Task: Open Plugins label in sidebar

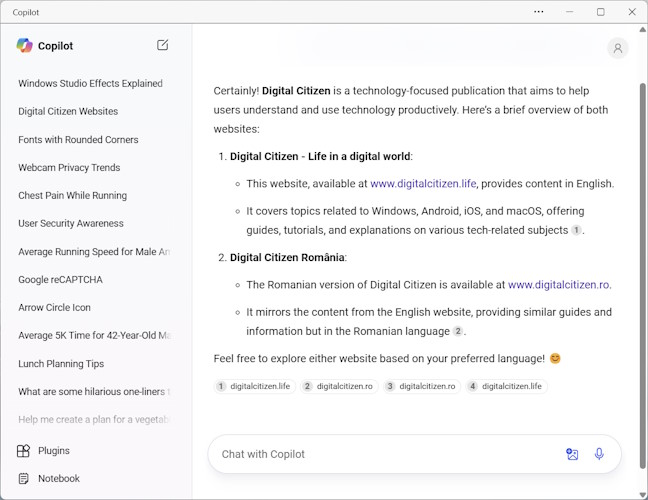Action: coord(54,450)
